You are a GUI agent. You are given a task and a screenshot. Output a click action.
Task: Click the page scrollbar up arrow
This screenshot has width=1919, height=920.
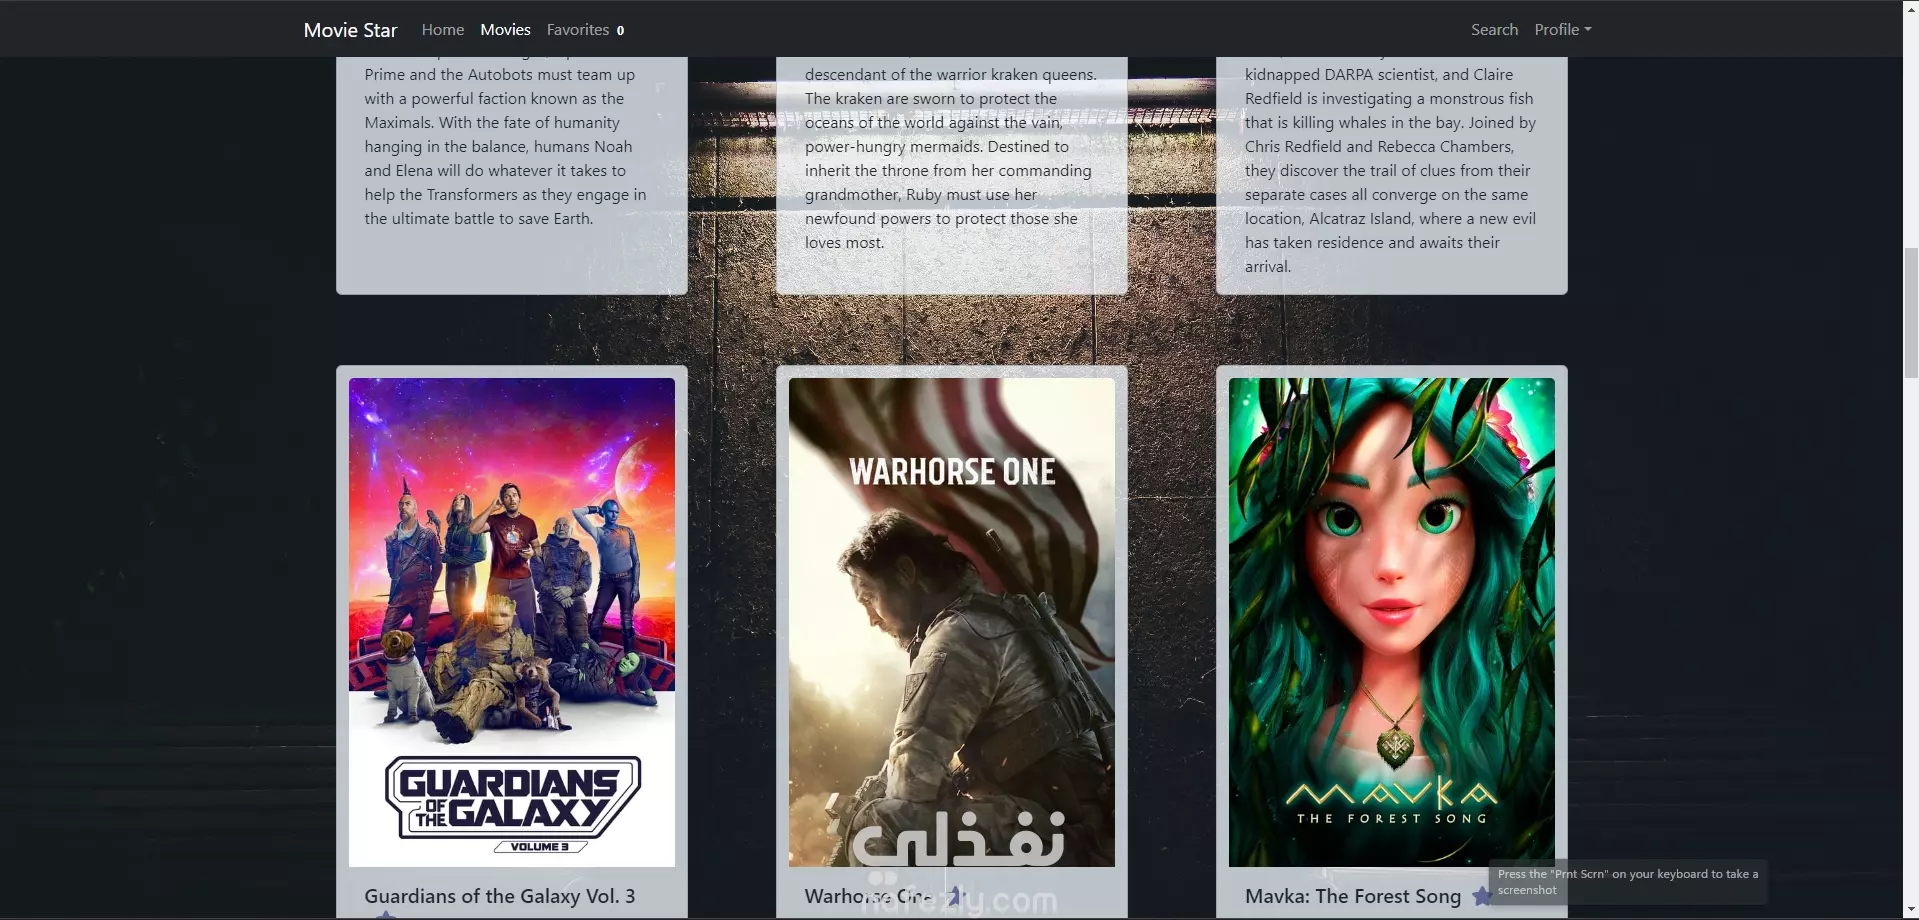point(1911,8)
